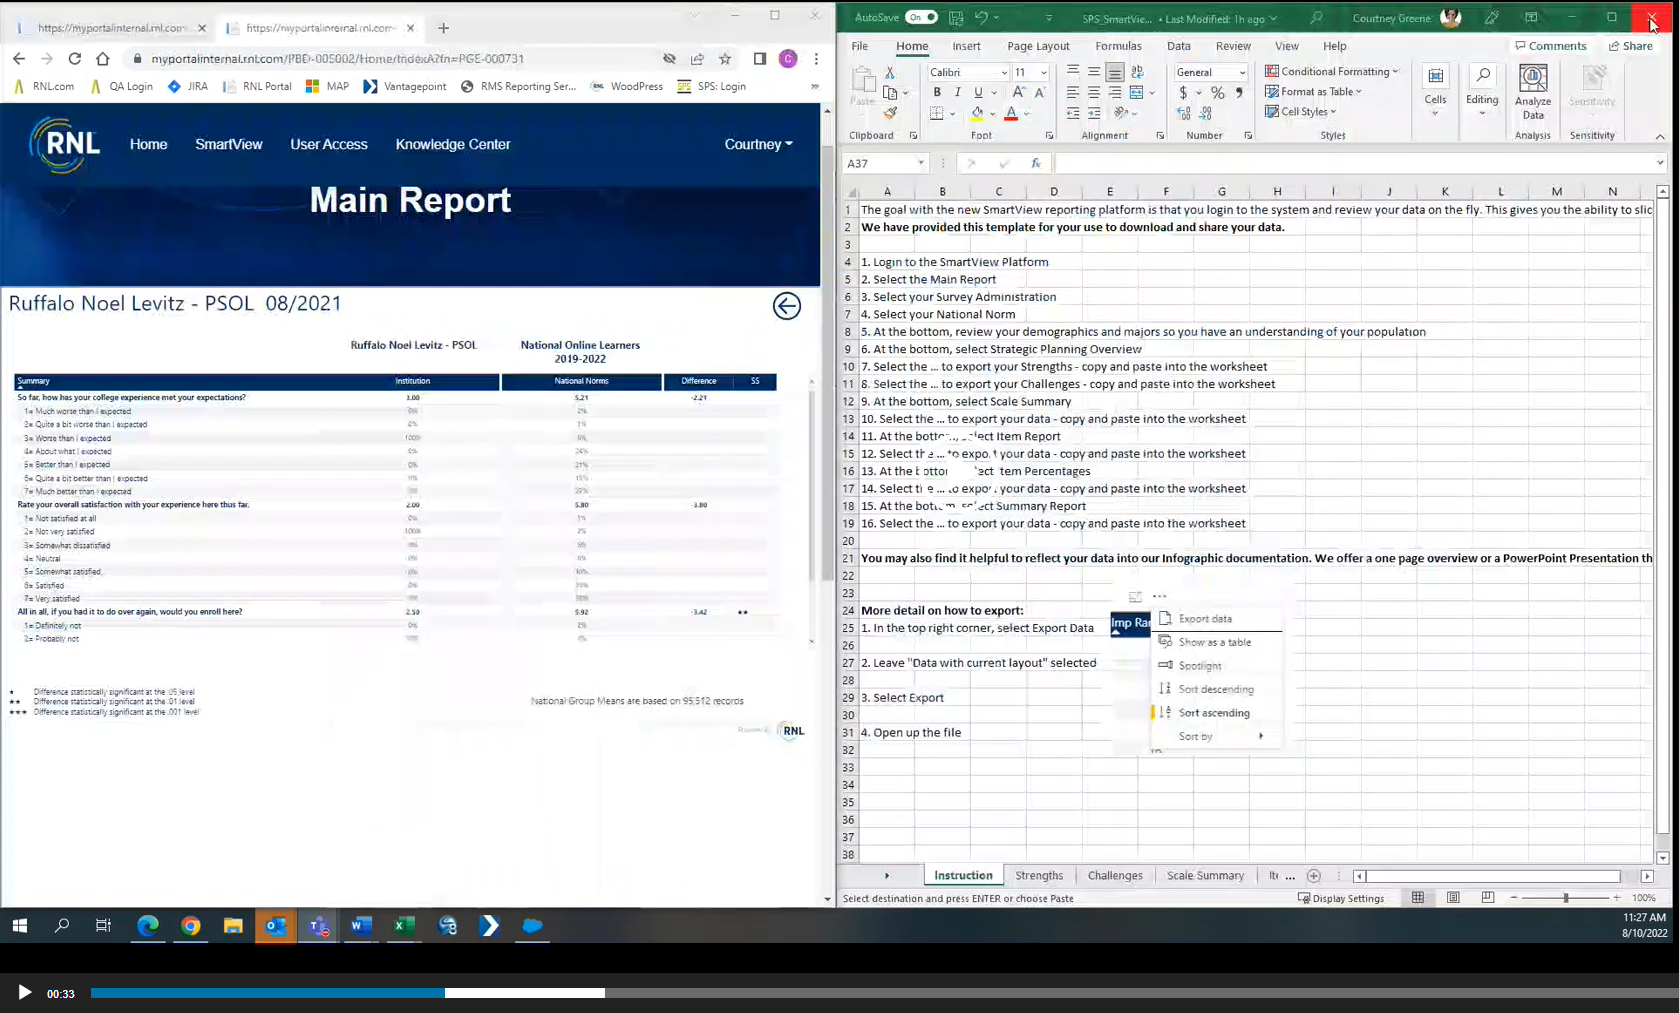Open the Format as Table dropdown

(1313, 91)
